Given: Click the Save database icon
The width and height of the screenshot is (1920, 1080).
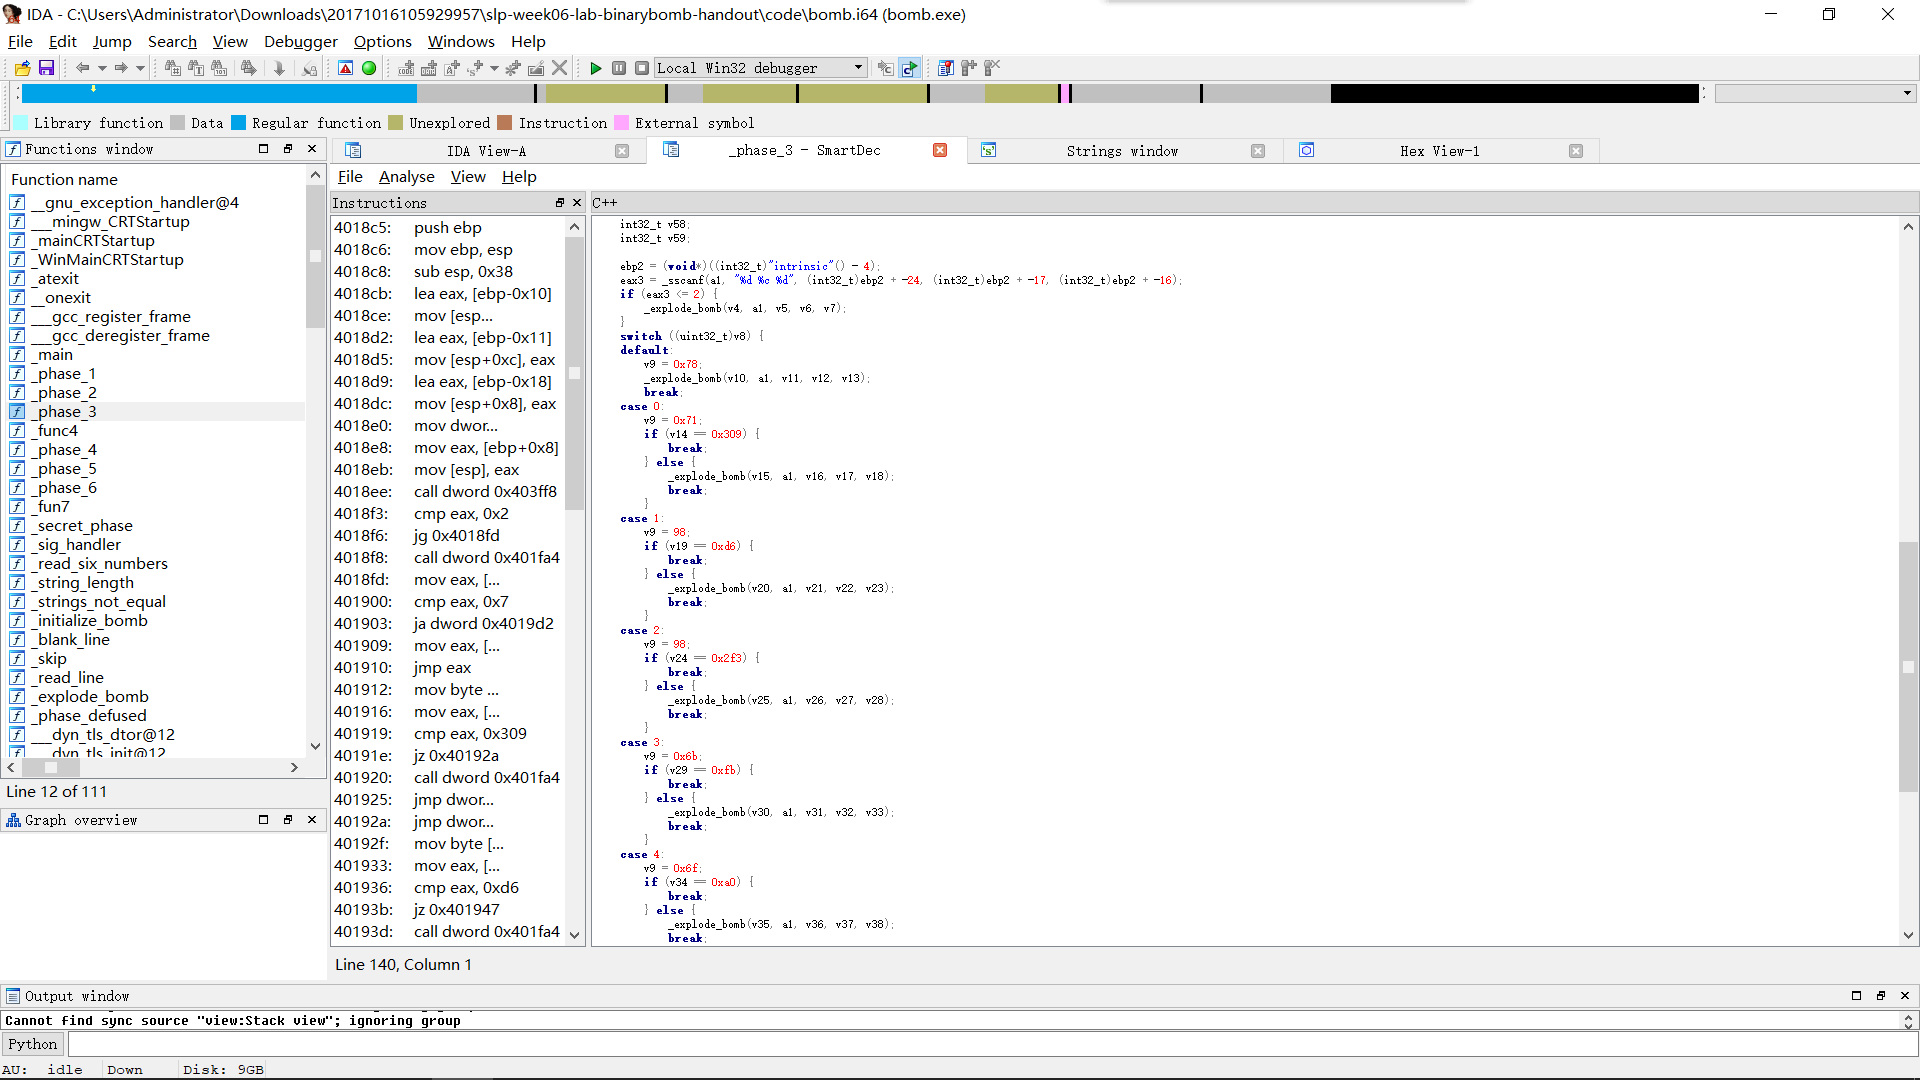Looking at the screenshot, I should (46, 68).
